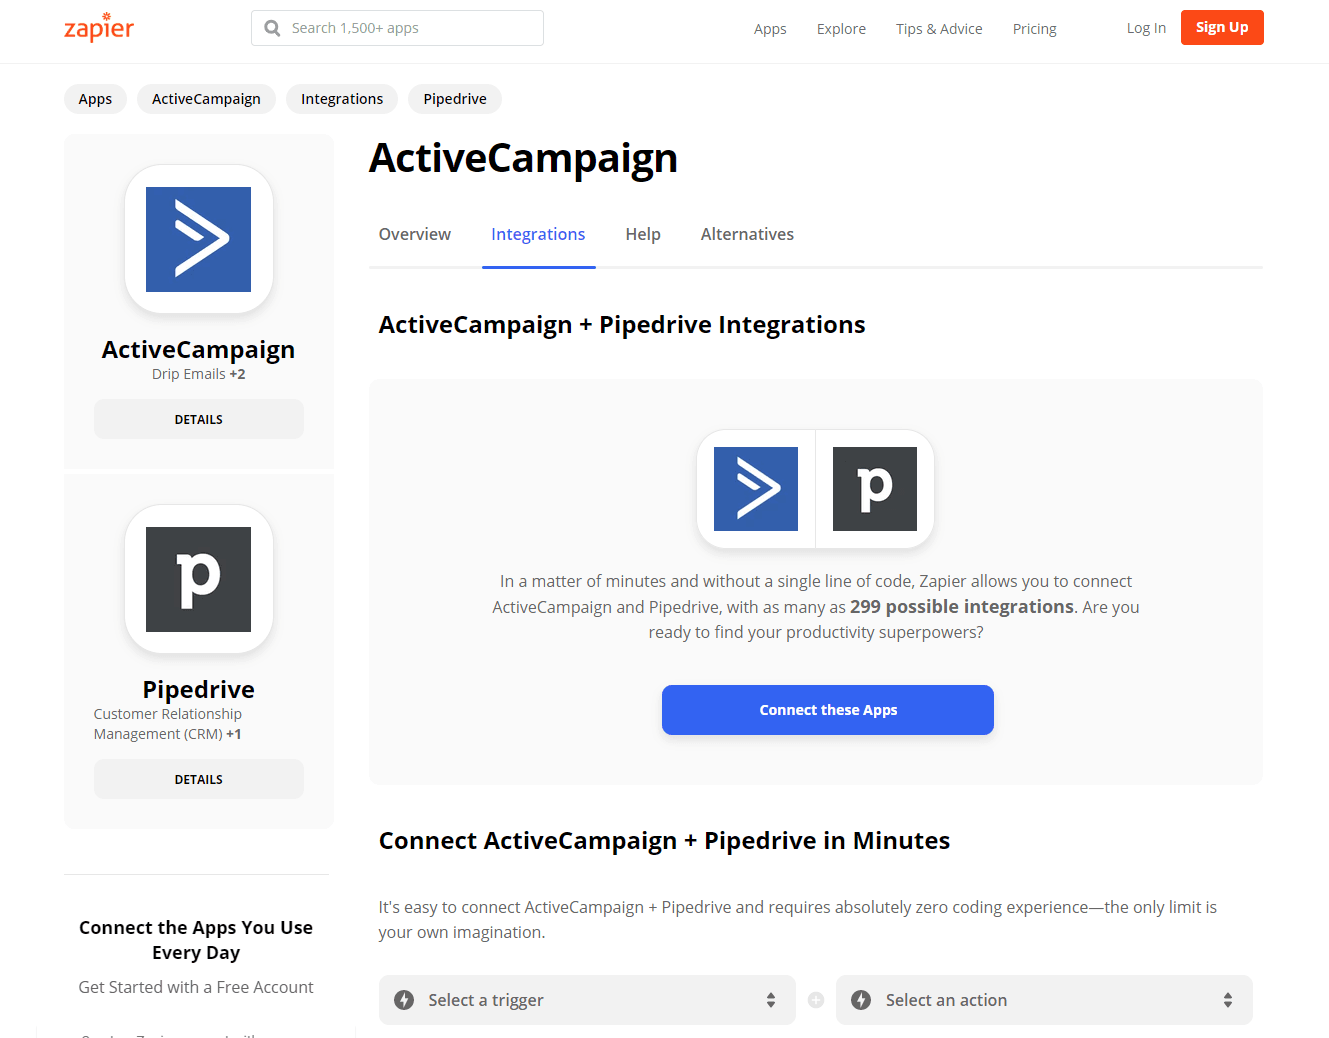The height and width of the screenshot is (1038, 1329).
Task: Click the ActiveCampaign sidebar app icon
Action: click(x=199, y=239)
